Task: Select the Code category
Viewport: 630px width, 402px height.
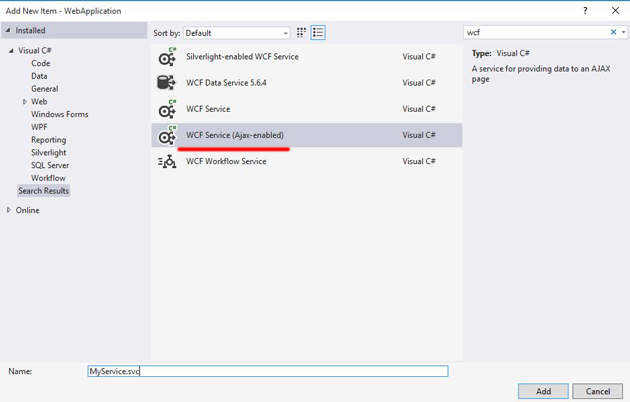Action: [x=41, y=63]
